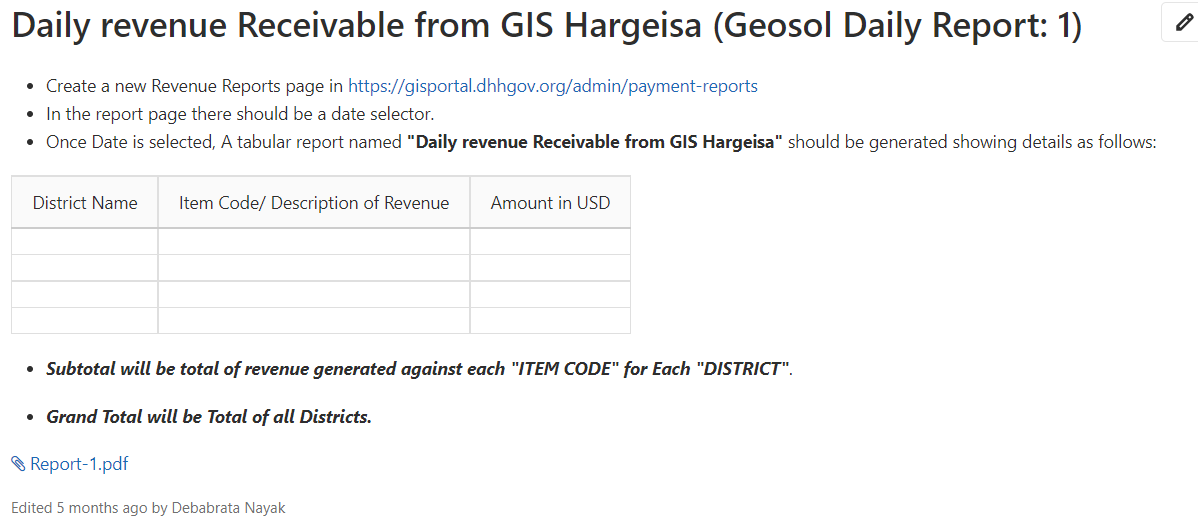Click the bold report name in third bullet

[595, 142]
